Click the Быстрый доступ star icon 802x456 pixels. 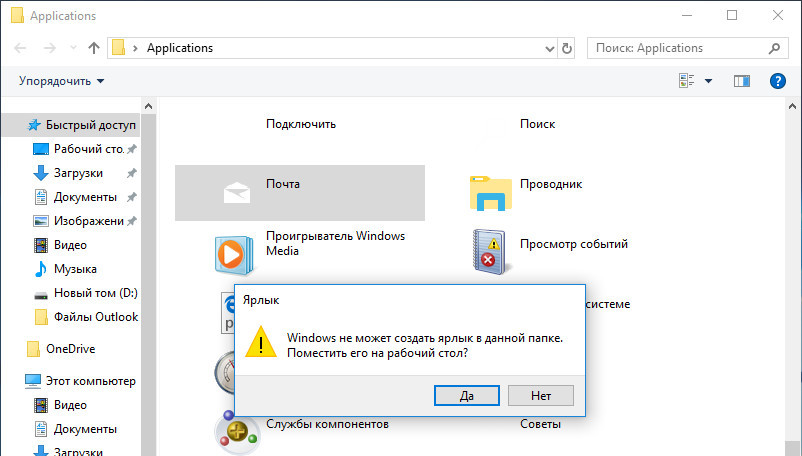pos(34,125)
